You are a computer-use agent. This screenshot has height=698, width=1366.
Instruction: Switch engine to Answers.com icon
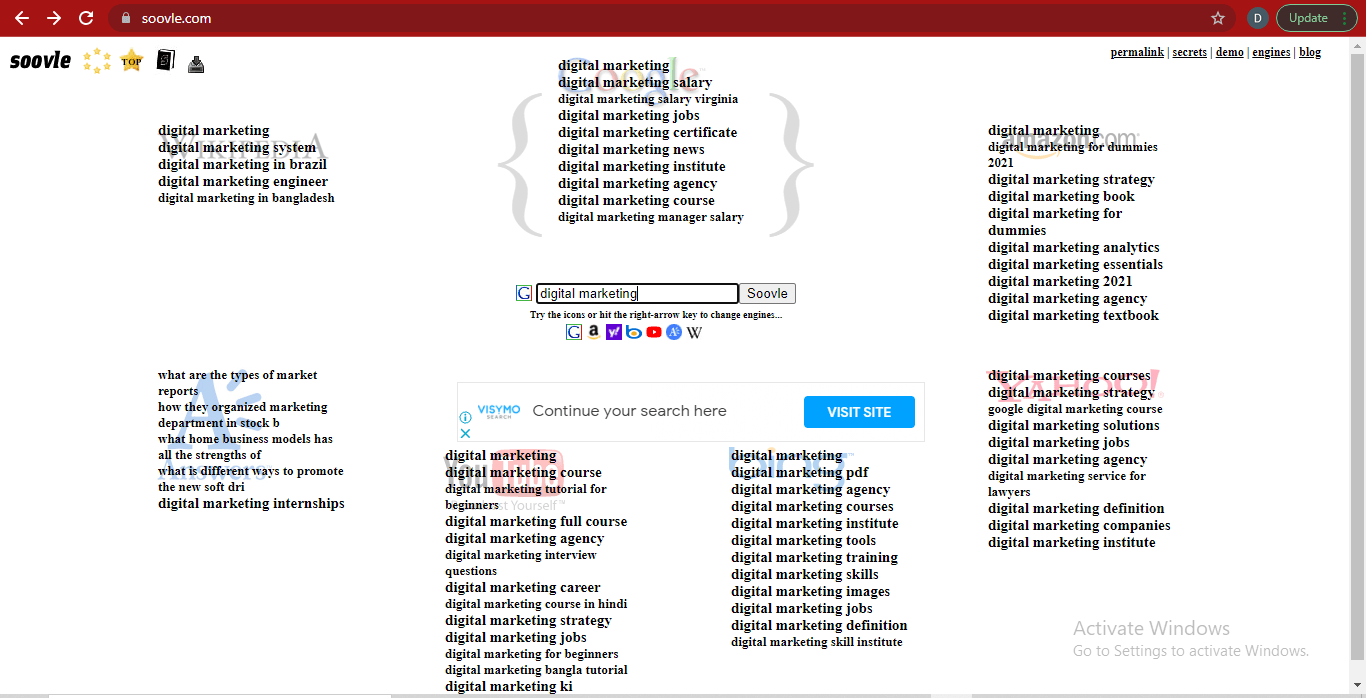tap(674, 332)
